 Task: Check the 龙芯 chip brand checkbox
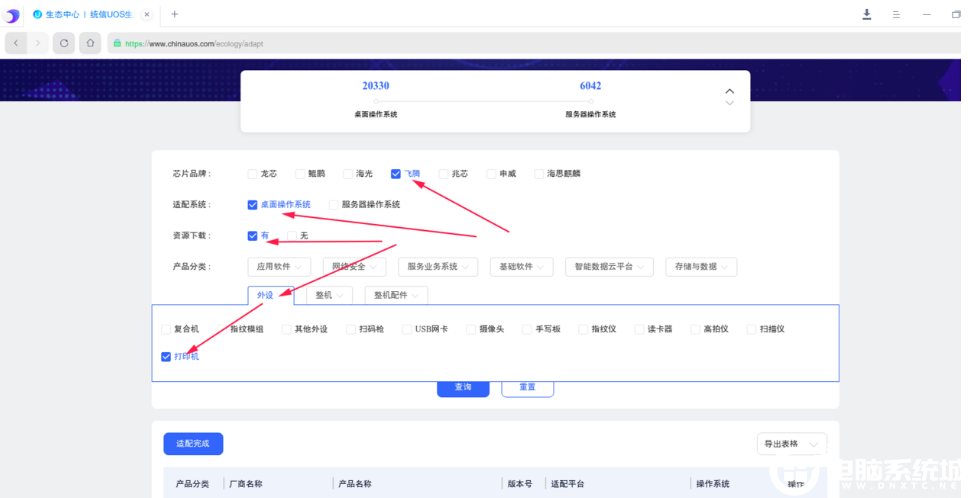click(x=253, y=174)
